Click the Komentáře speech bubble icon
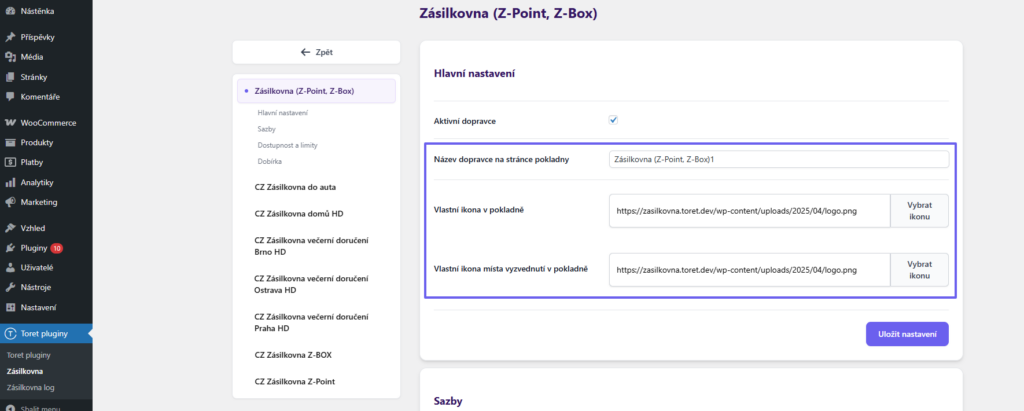The width and height of the screenshot is (1024, 411). click(x=10, y=97)
